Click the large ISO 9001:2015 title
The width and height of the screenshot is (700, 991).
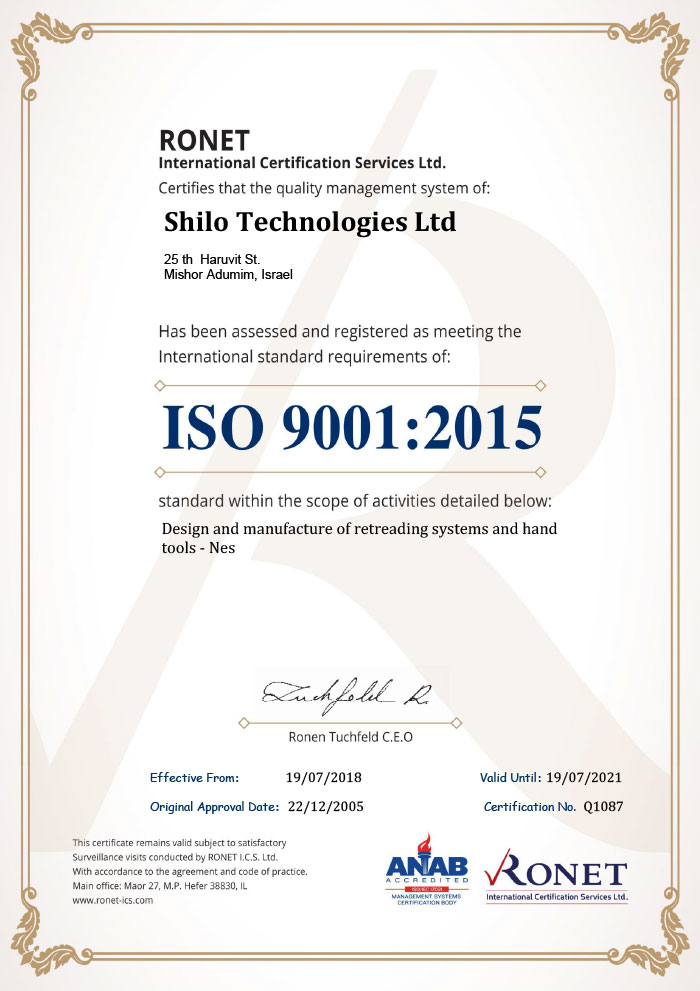pyautogui.click(x=352, y=428)
